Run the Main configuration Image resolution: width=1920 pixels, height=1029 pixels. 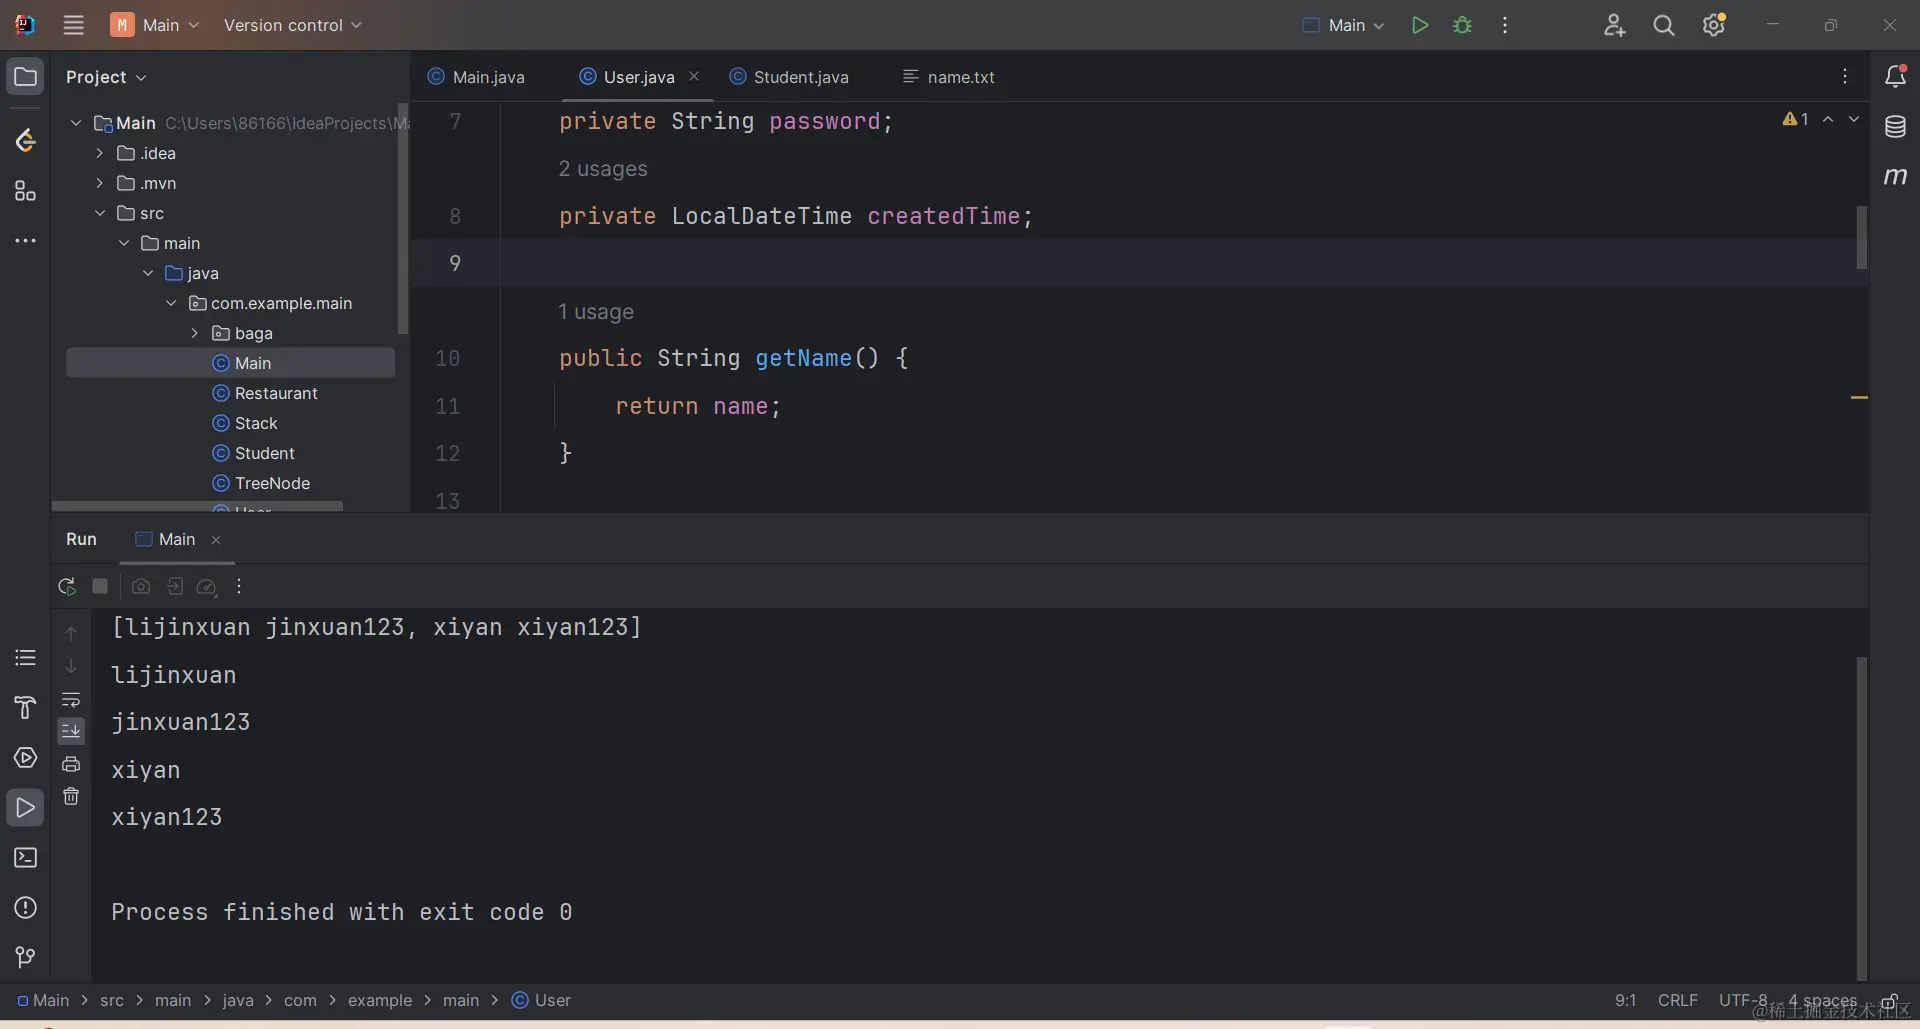pos(1419,25)
